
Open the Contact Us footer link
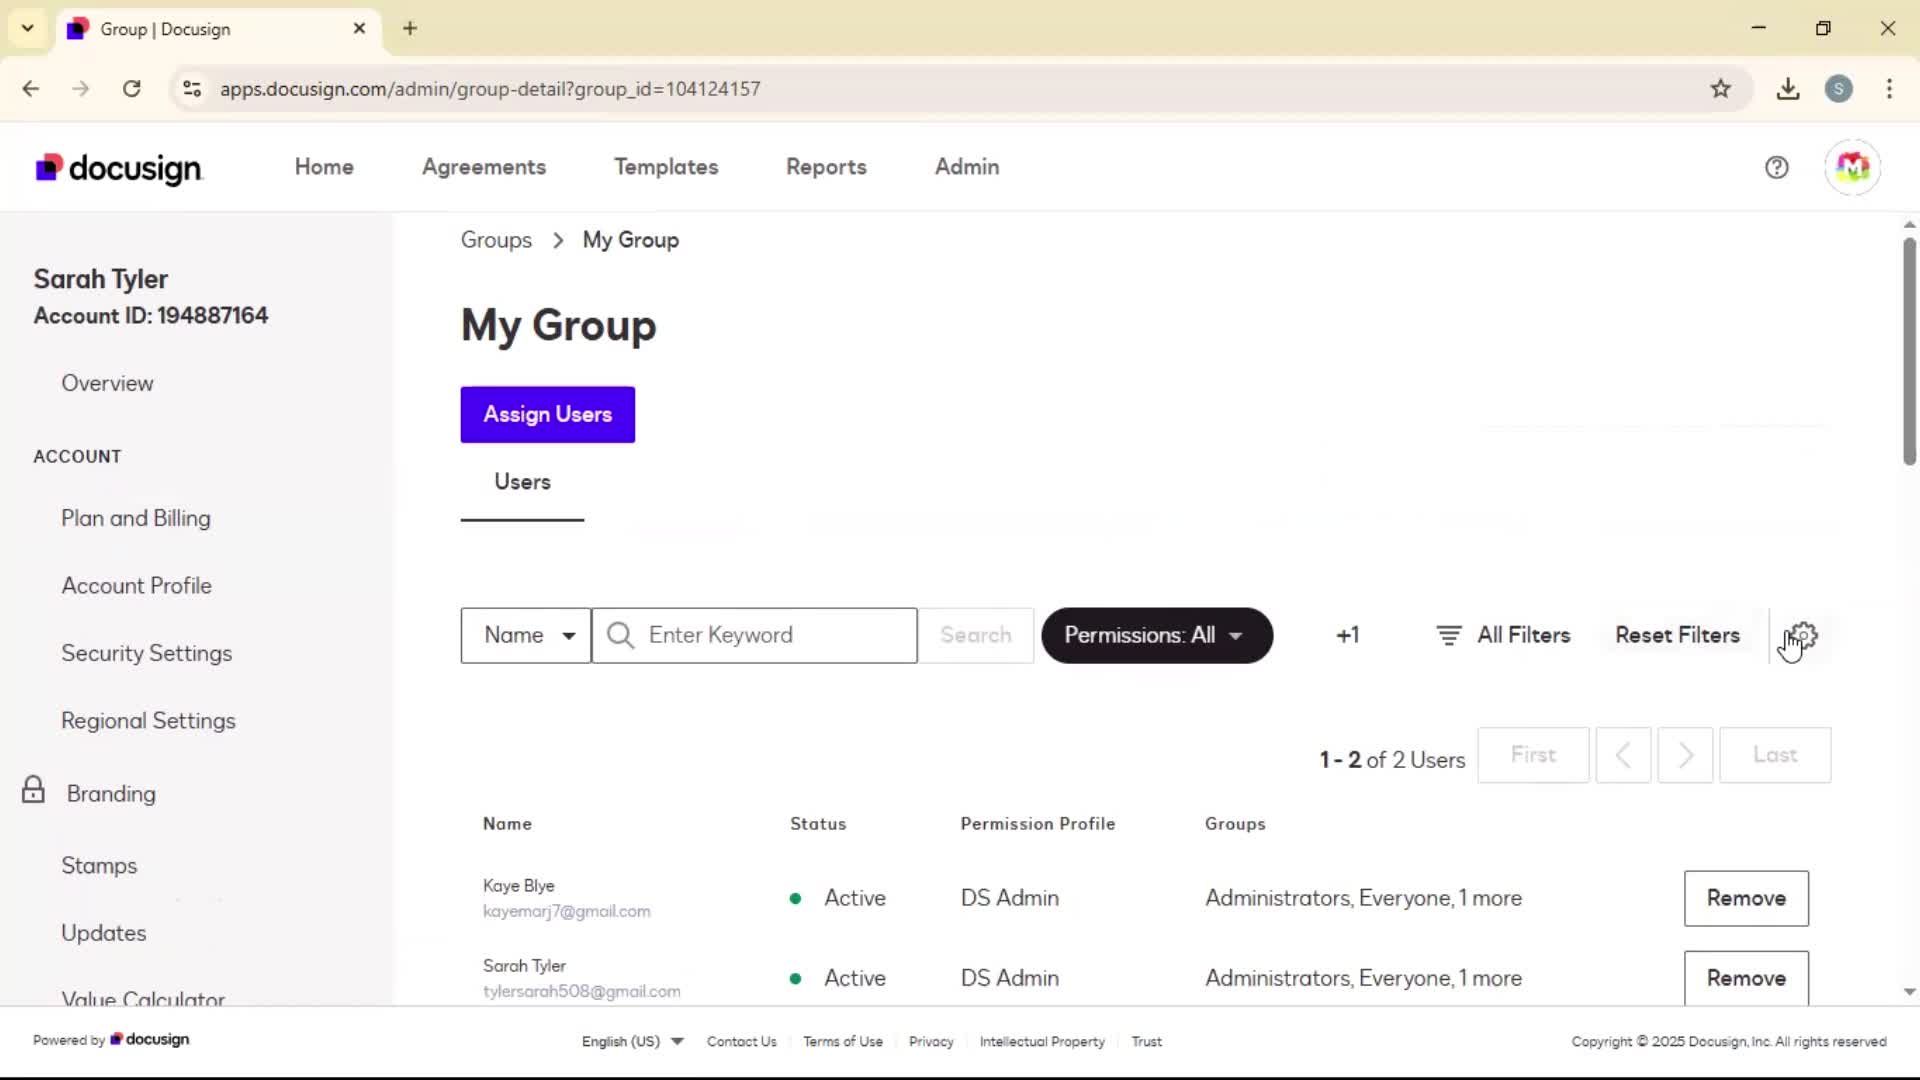pyautogui.click(x=741, y=1041)
